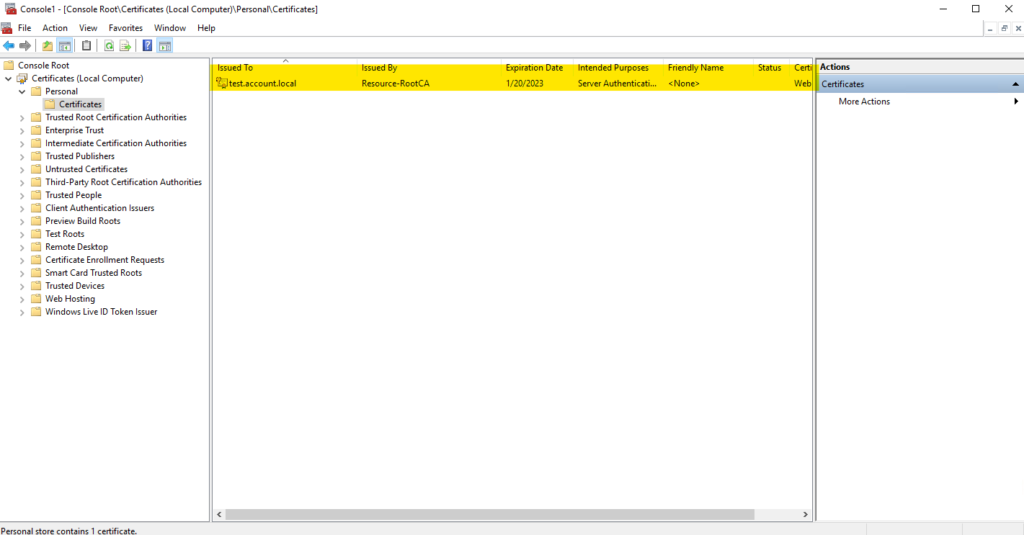Image resolution: width=1024 pixels, height=535 pixels.
Task: Click the horizontal scrollbar right arrow
Action: click(806, 515)
